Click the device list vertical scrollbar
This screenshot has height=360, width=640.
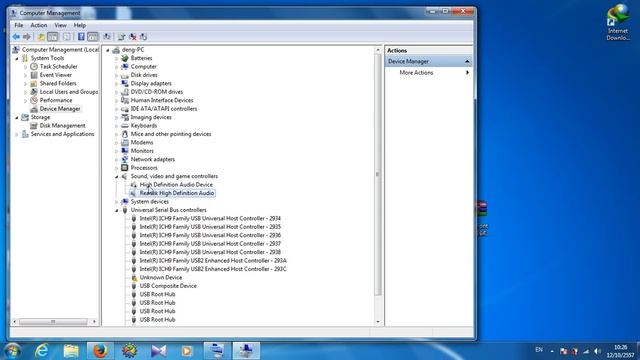[x=378, y=174]
